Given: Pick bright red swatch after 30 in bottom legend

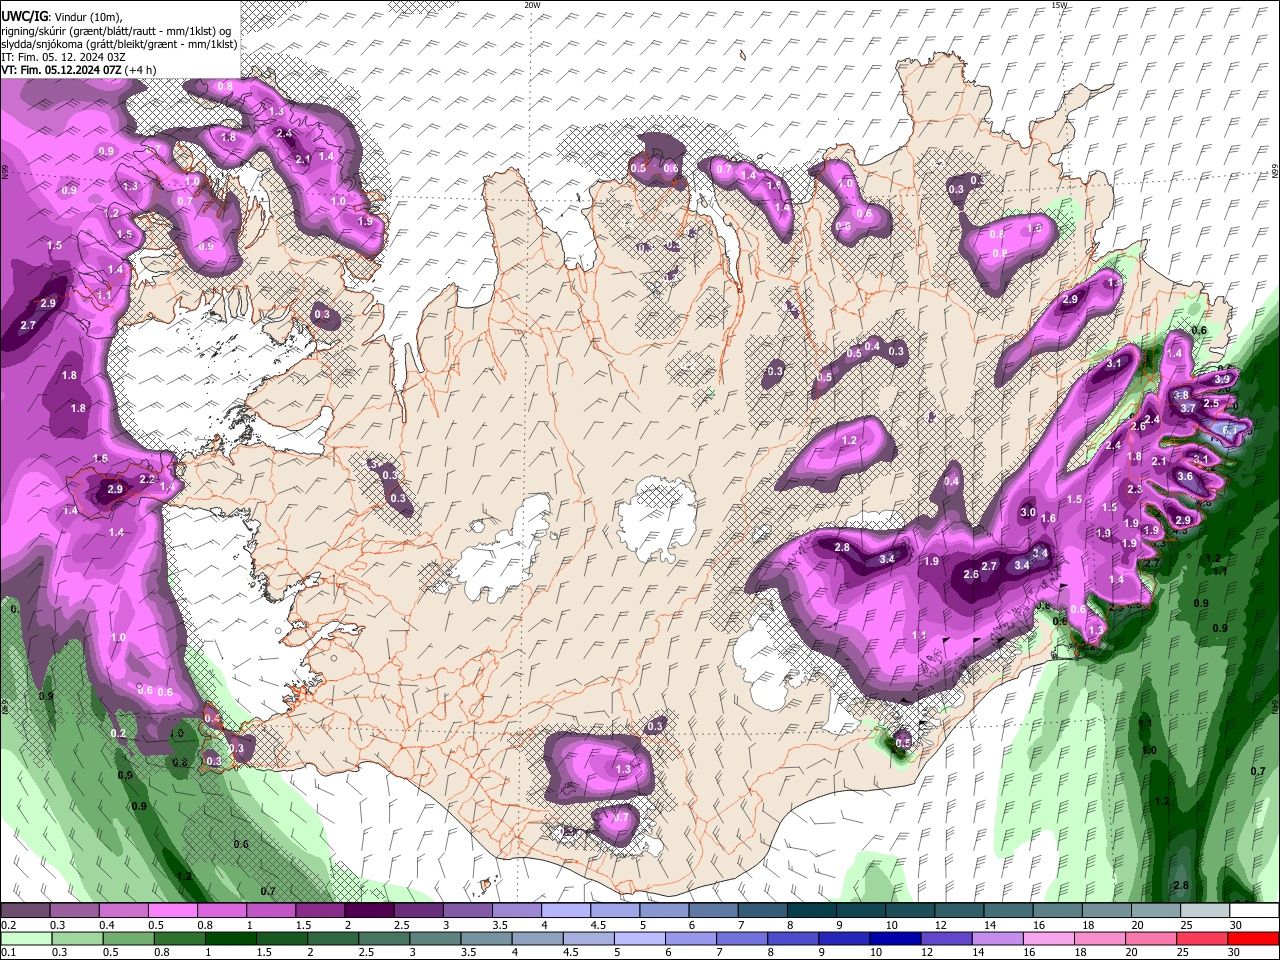Looking at the screenshot, I should tap(1254, 939).
